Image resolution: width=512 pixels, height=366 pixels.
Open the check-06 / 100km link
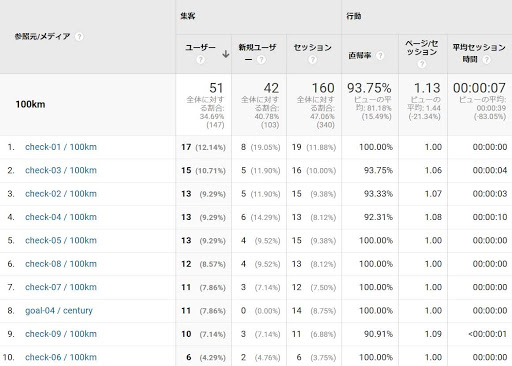coord(61,357)
